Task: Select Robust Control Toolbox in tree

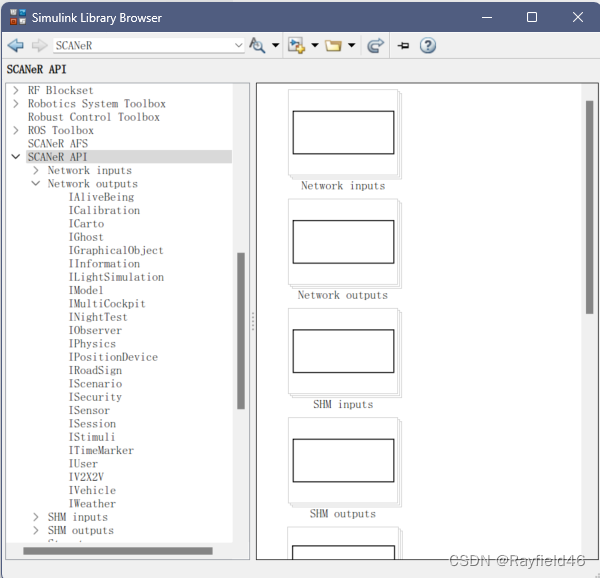Action: tap(94, 117)
